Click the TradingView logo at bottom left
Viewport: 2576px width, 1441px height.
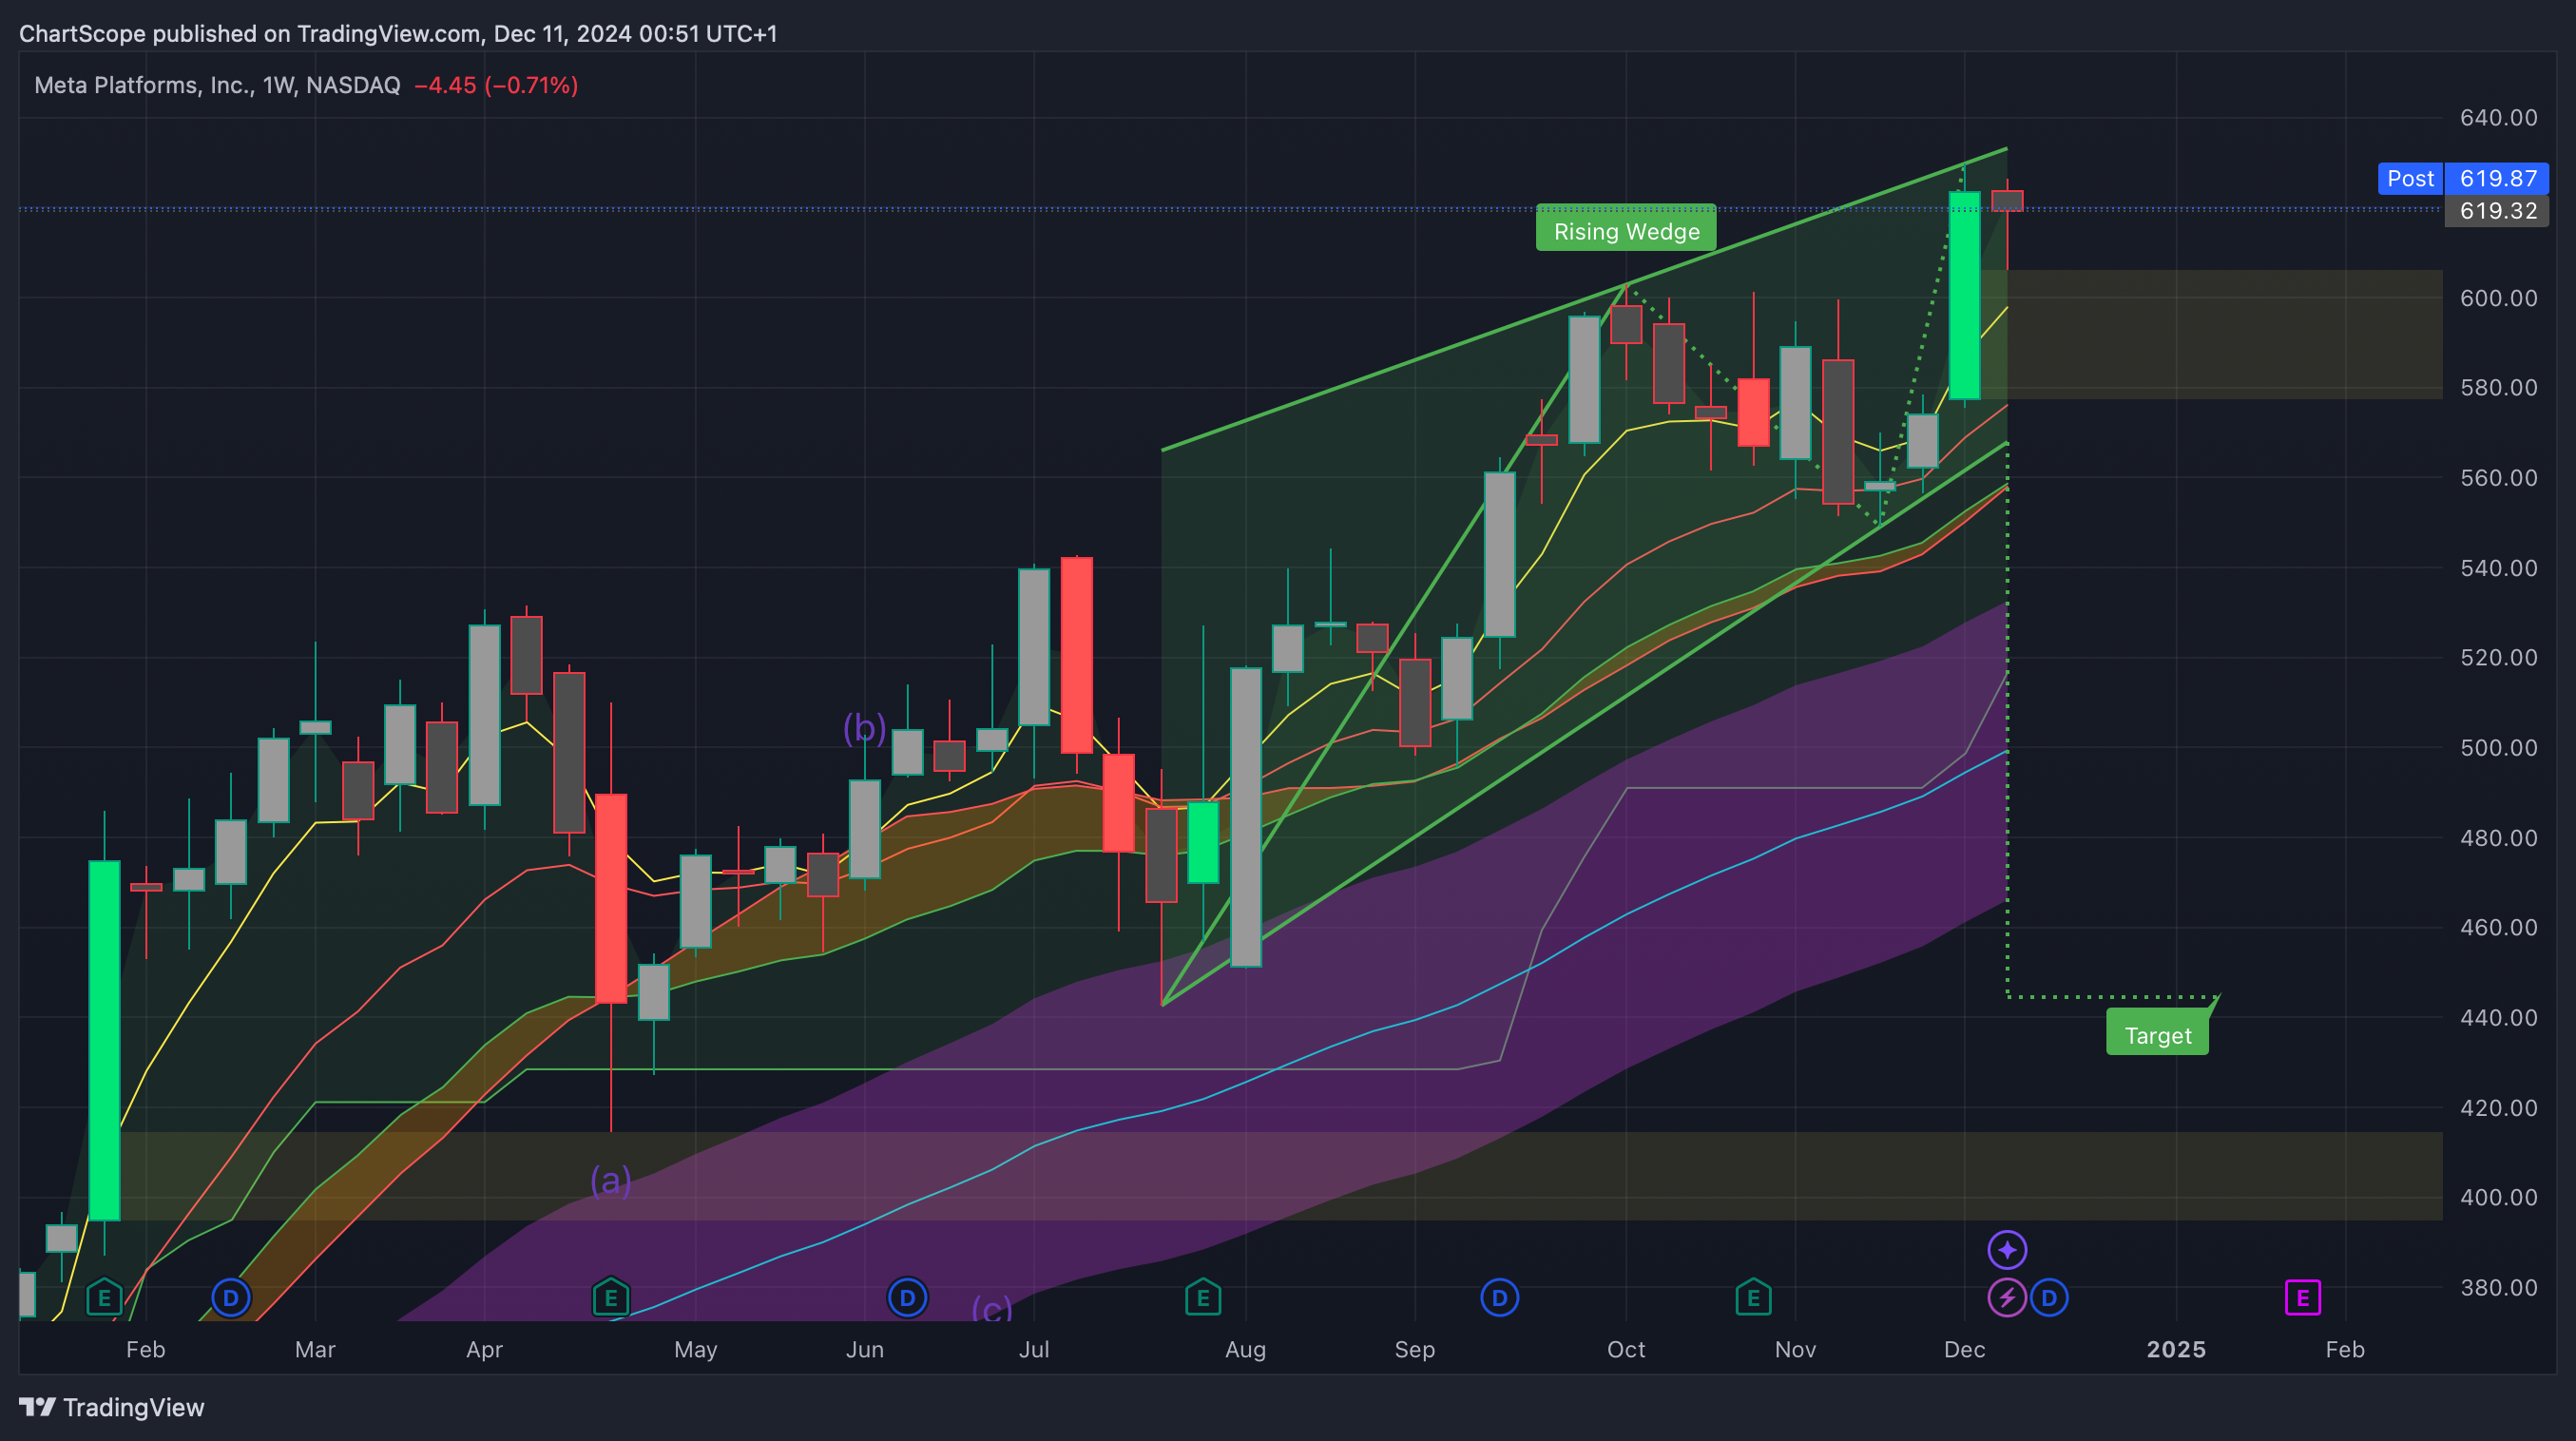112,1407
